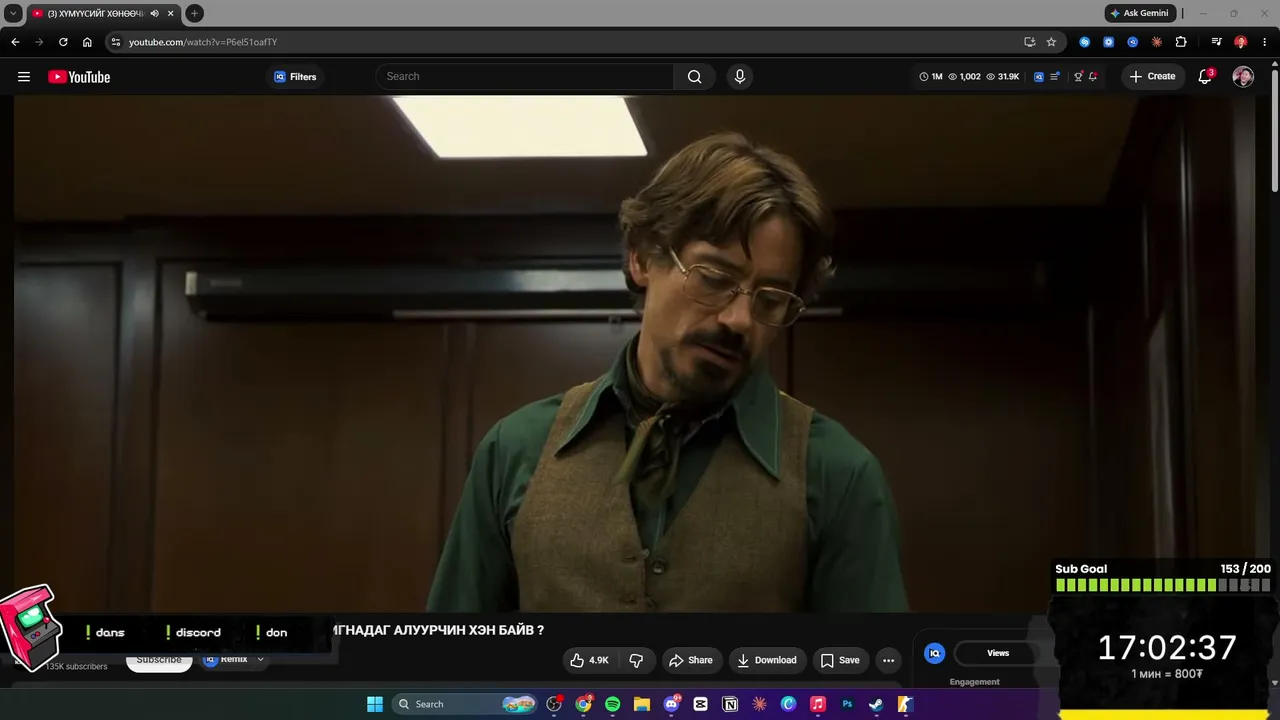The width and height of the screenshot is (1280, 720).
Task: Open the Chrome three-dot menu
Action: [x=1265, y=42]
